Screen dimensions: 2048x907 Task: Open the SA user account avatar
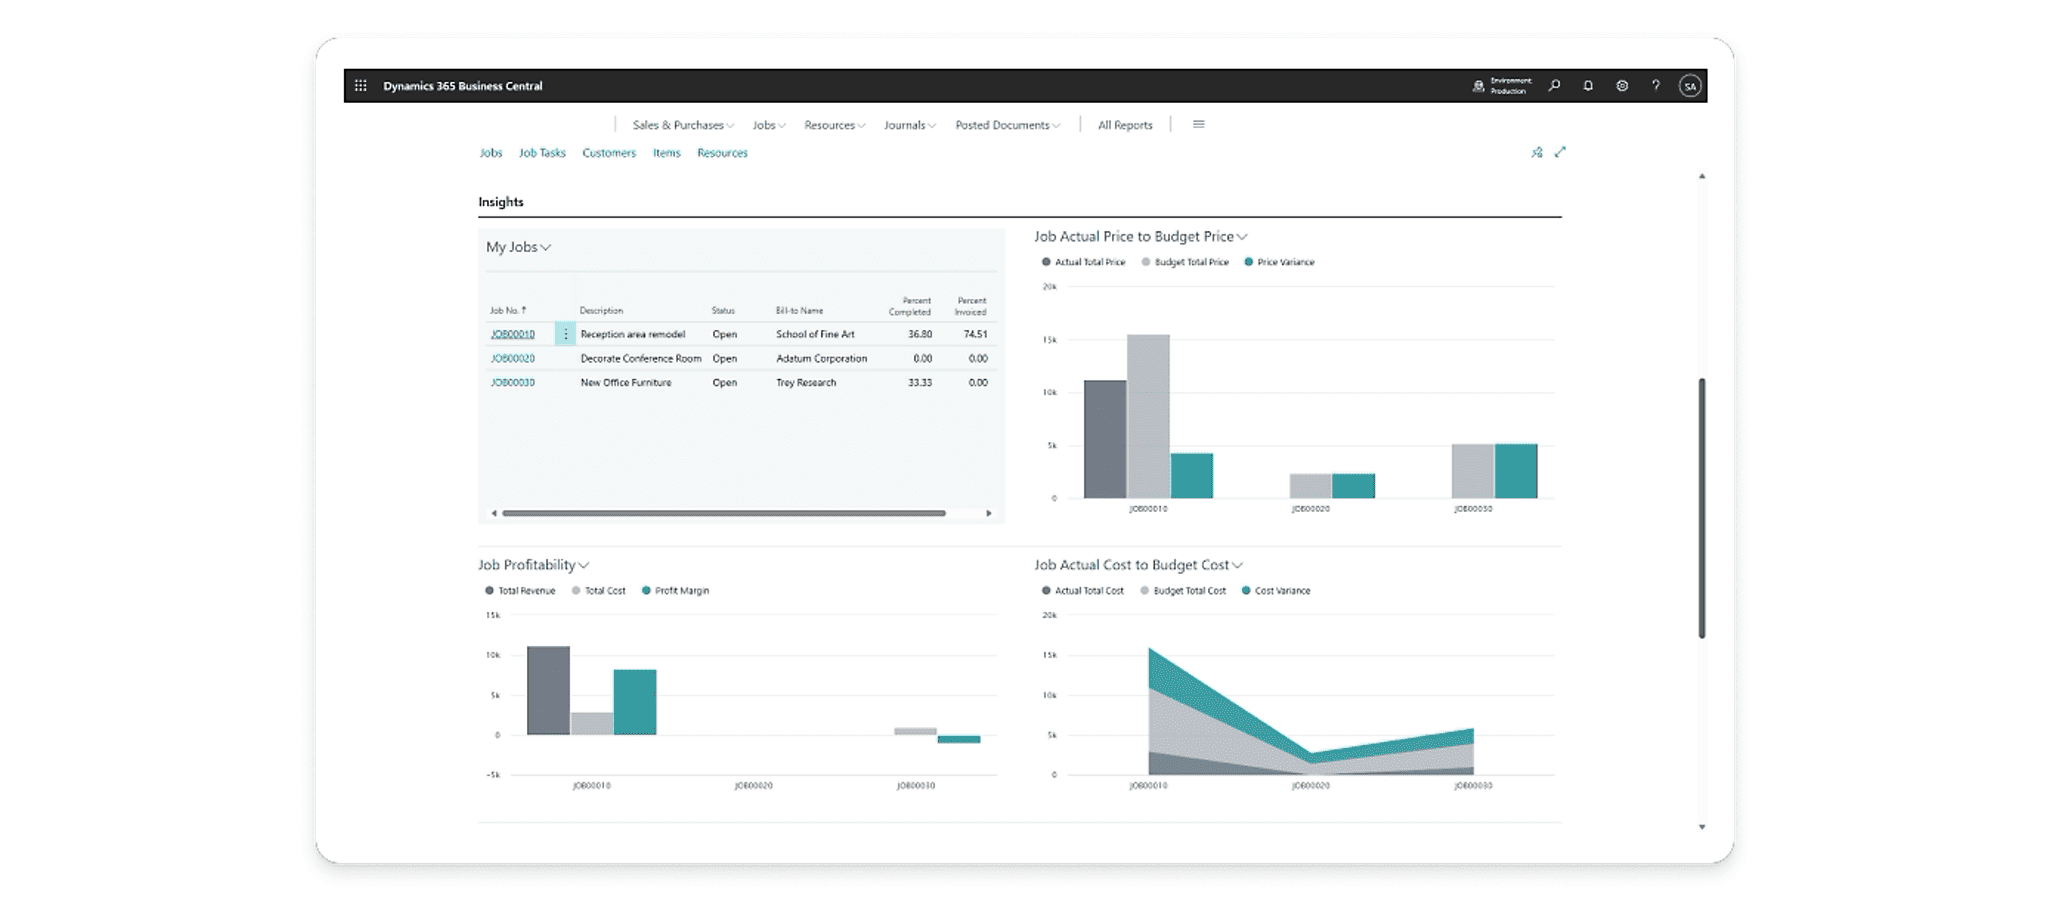(x=1690, y=86)
